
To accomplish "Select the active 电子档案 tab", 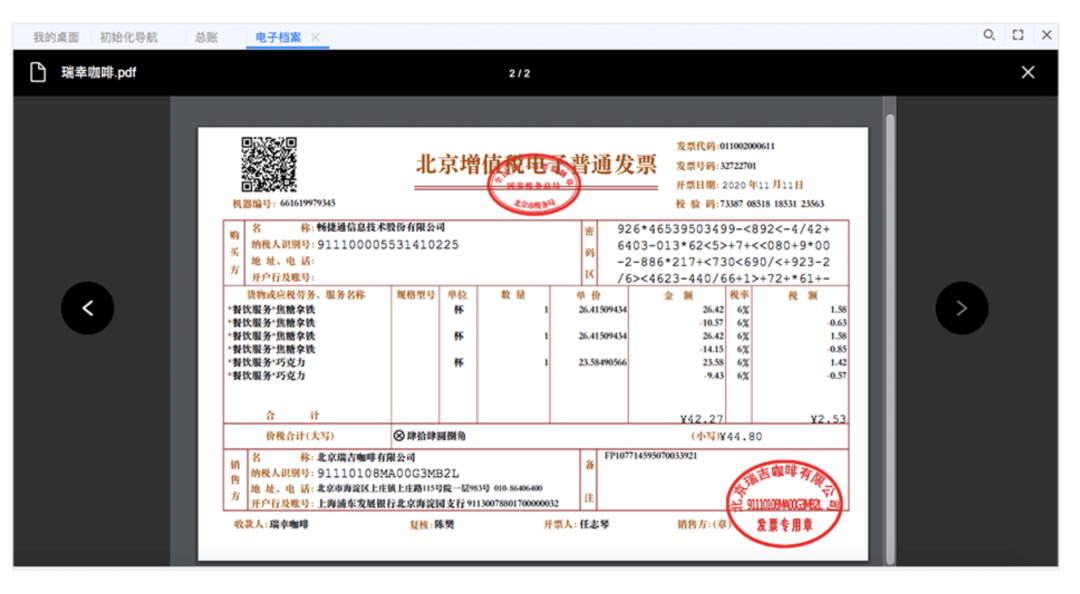I will (x=281, y=34).
